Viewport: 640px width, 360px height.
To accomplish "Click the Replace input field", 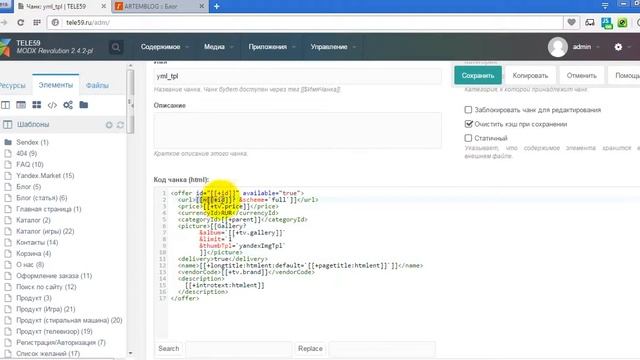I will tap(382, 349).
